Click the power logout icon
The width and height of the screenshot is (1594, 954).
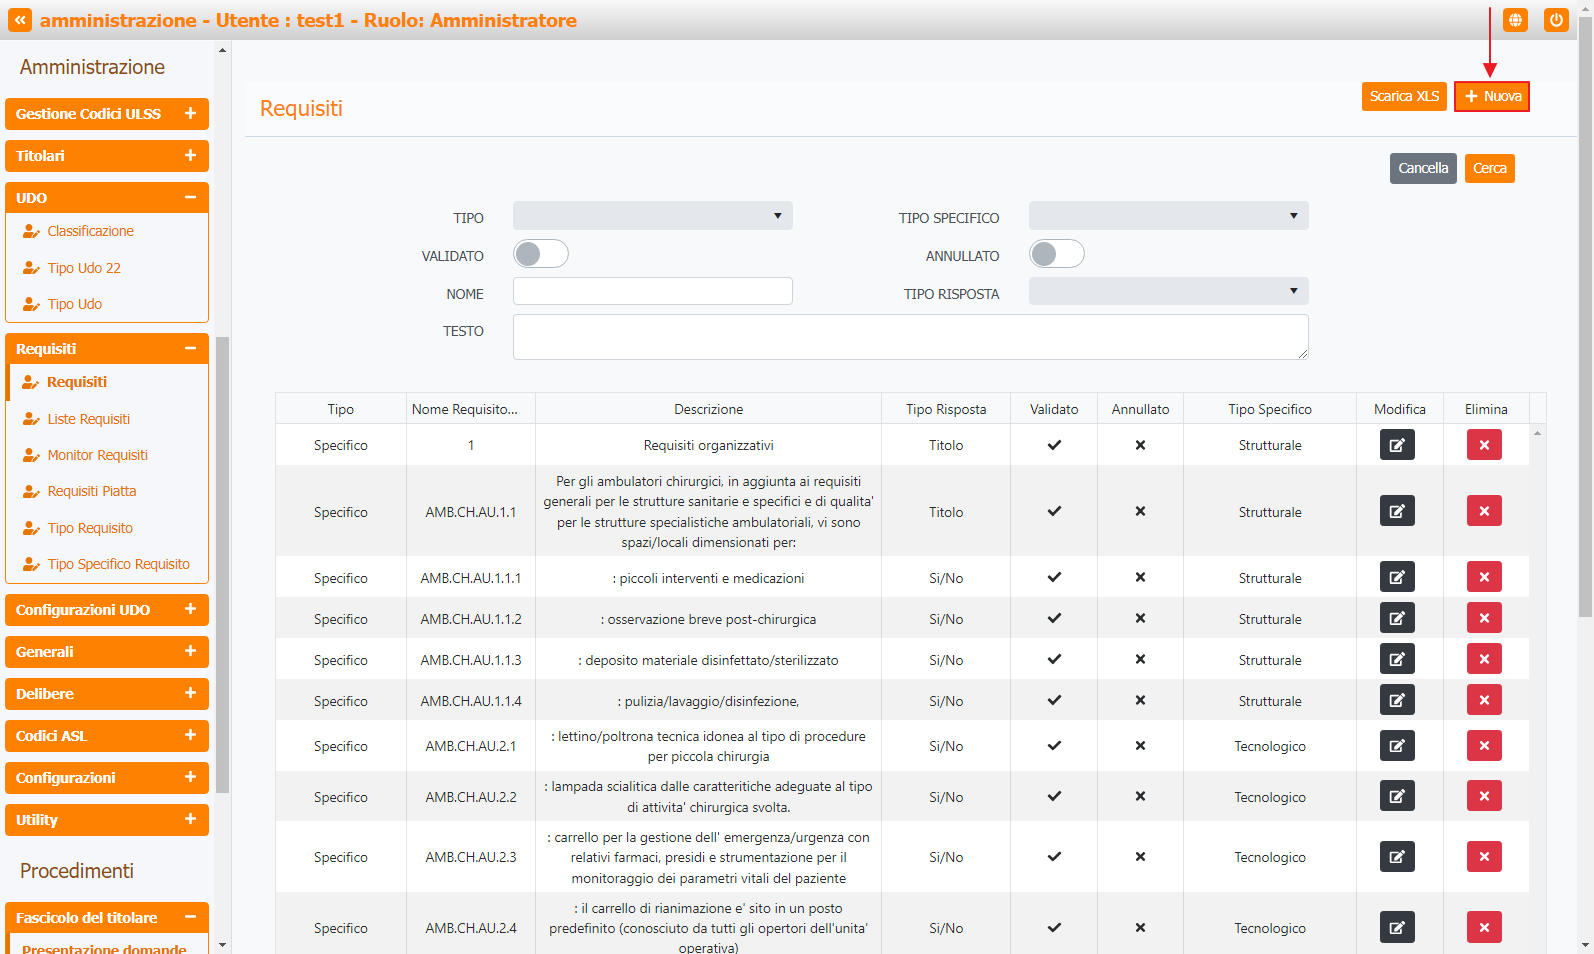tap(1555, 20)
